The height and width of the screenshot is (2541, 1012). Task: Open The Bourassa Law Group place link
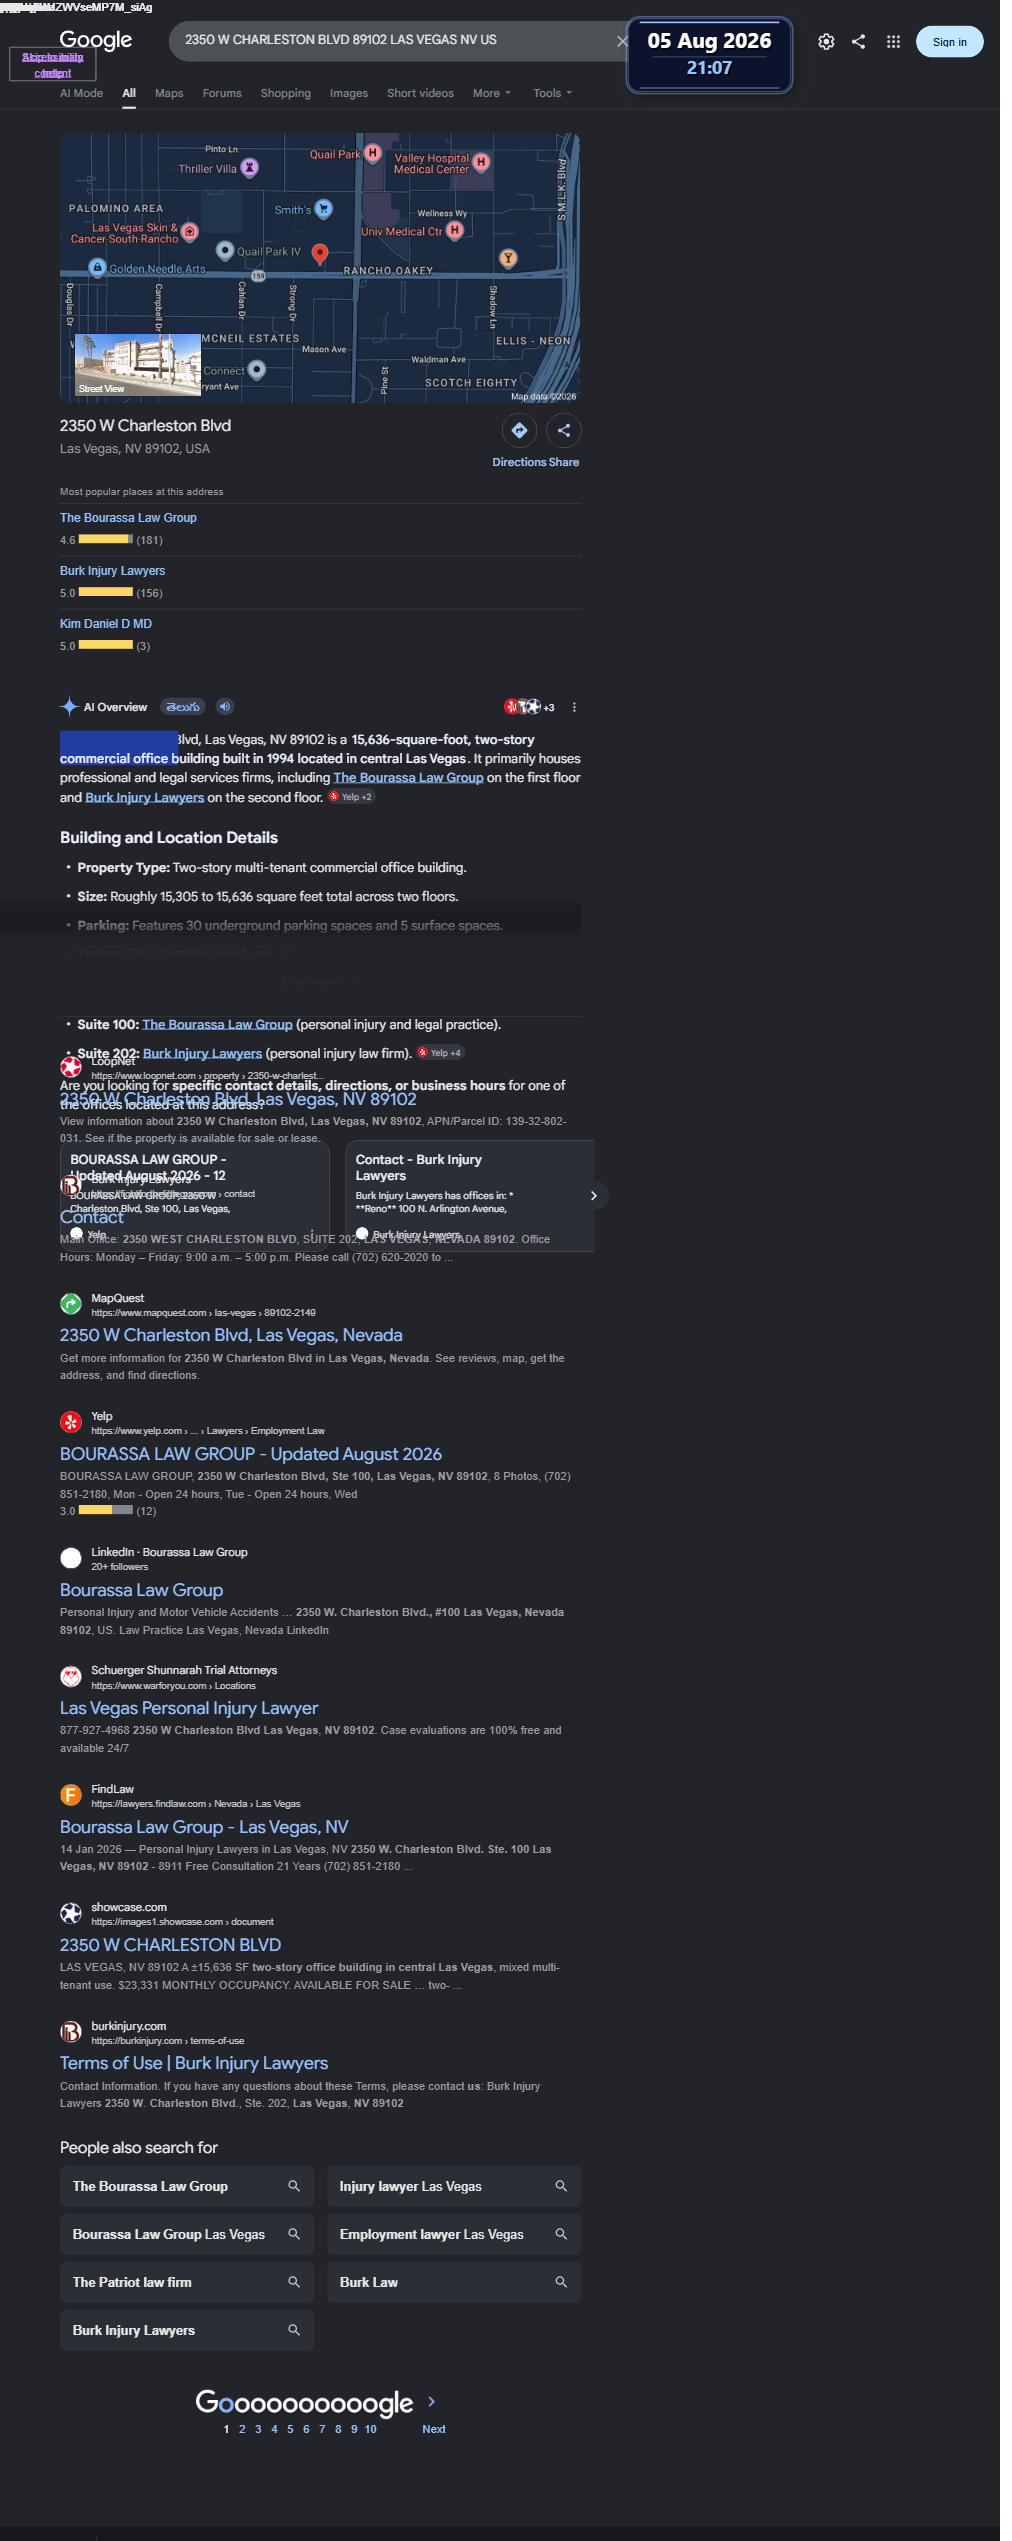[128, 518]
